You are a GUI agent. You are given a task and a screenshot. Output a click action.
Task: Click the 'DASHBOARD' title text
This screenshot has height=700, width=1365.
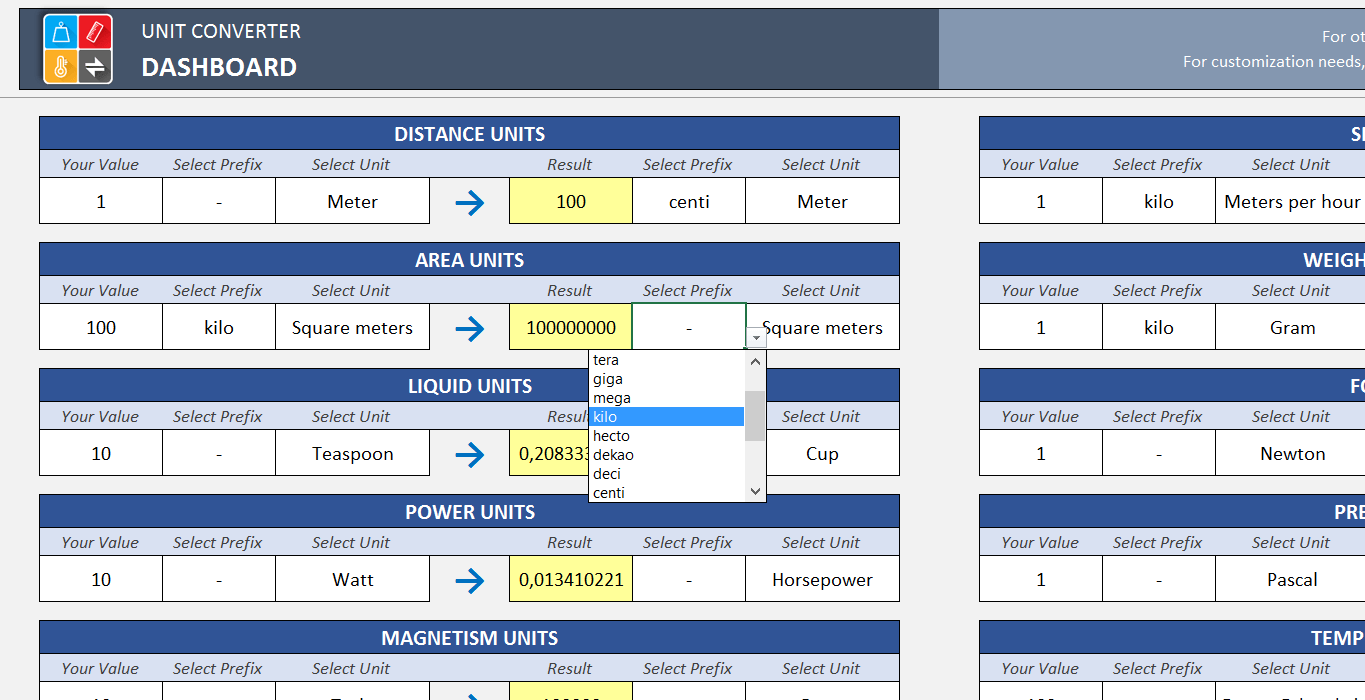pyautogui.click(x=219, y=67)
